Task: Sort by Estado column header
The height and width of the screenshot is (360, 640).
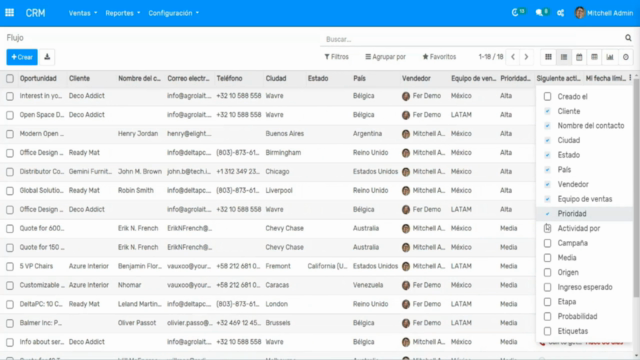Action: click(318, 78)
